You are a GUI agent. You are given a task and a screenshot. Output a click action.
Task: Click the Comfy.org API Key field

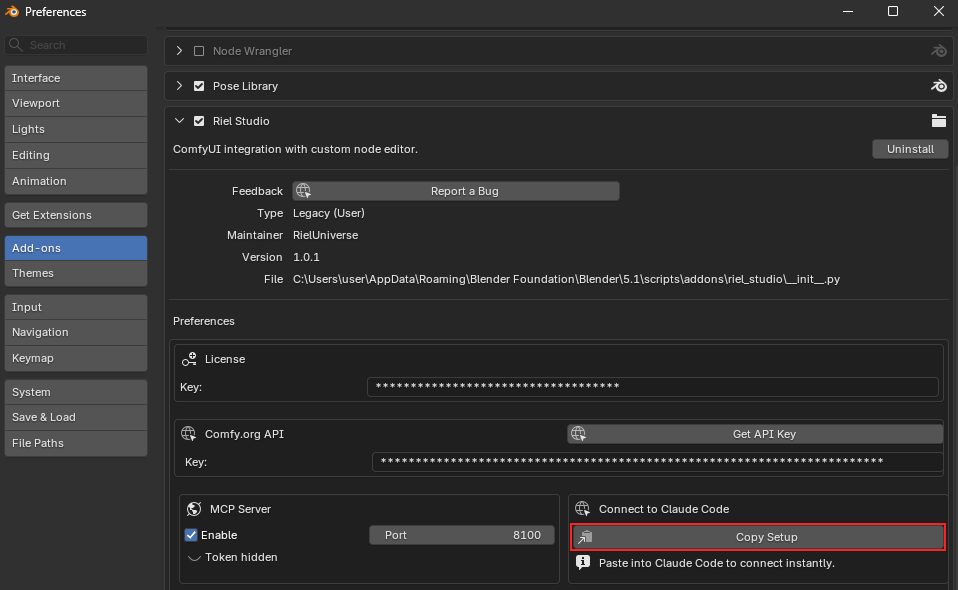point(657,462)
